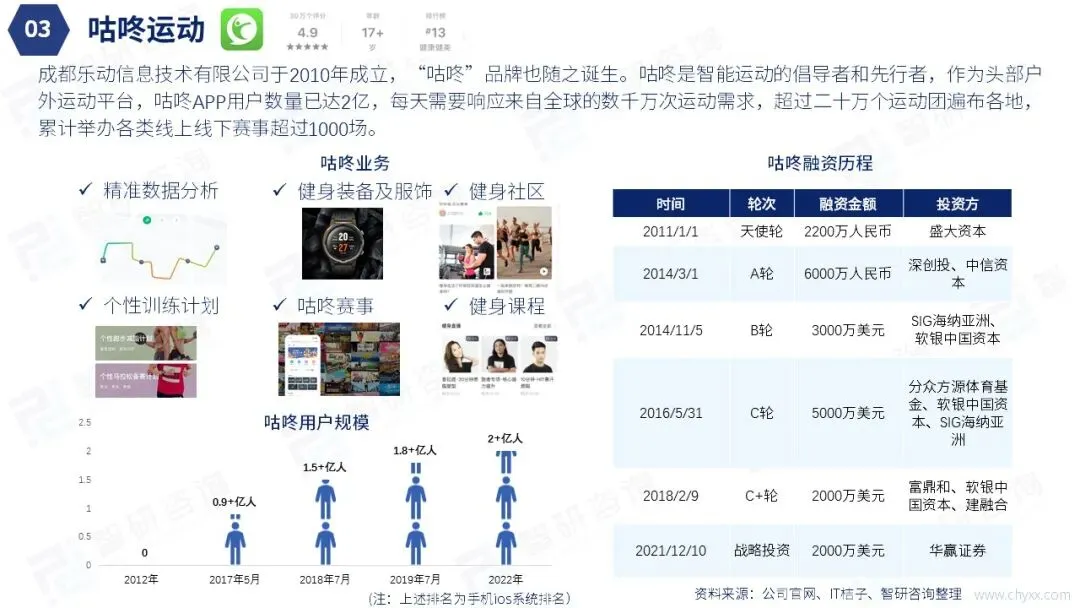
Task: Click the 分众方源体育基金 investor cell
Action: pos(957,413)
